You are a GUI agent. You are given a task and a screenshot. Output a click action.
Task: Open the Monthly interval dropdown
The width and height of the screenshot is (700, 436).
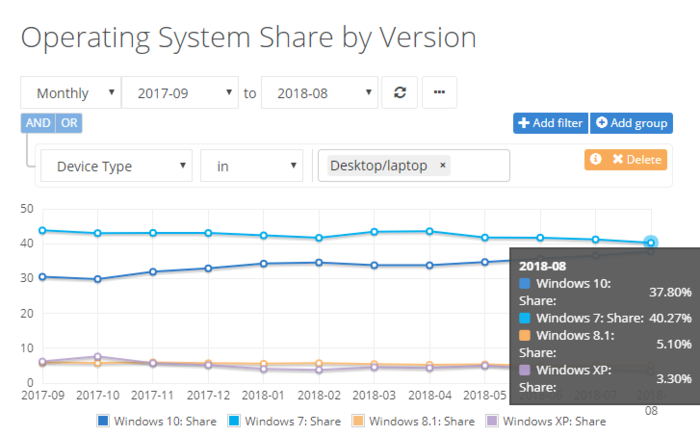coord(70,93)
